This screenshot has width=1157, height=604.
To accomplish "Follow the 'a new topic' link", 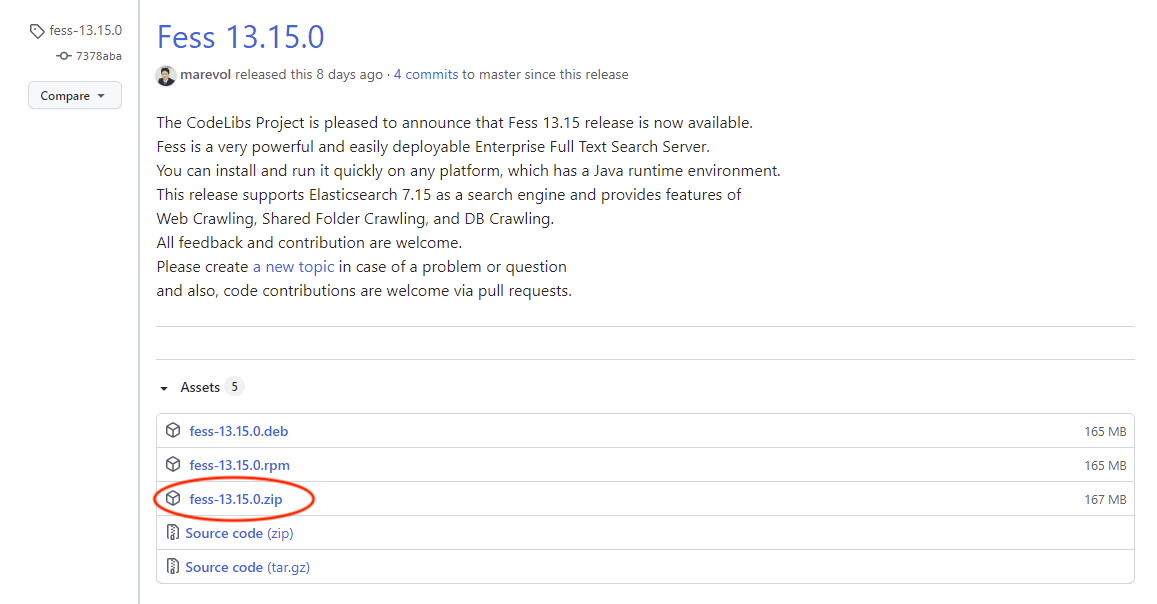I will 293,267.
